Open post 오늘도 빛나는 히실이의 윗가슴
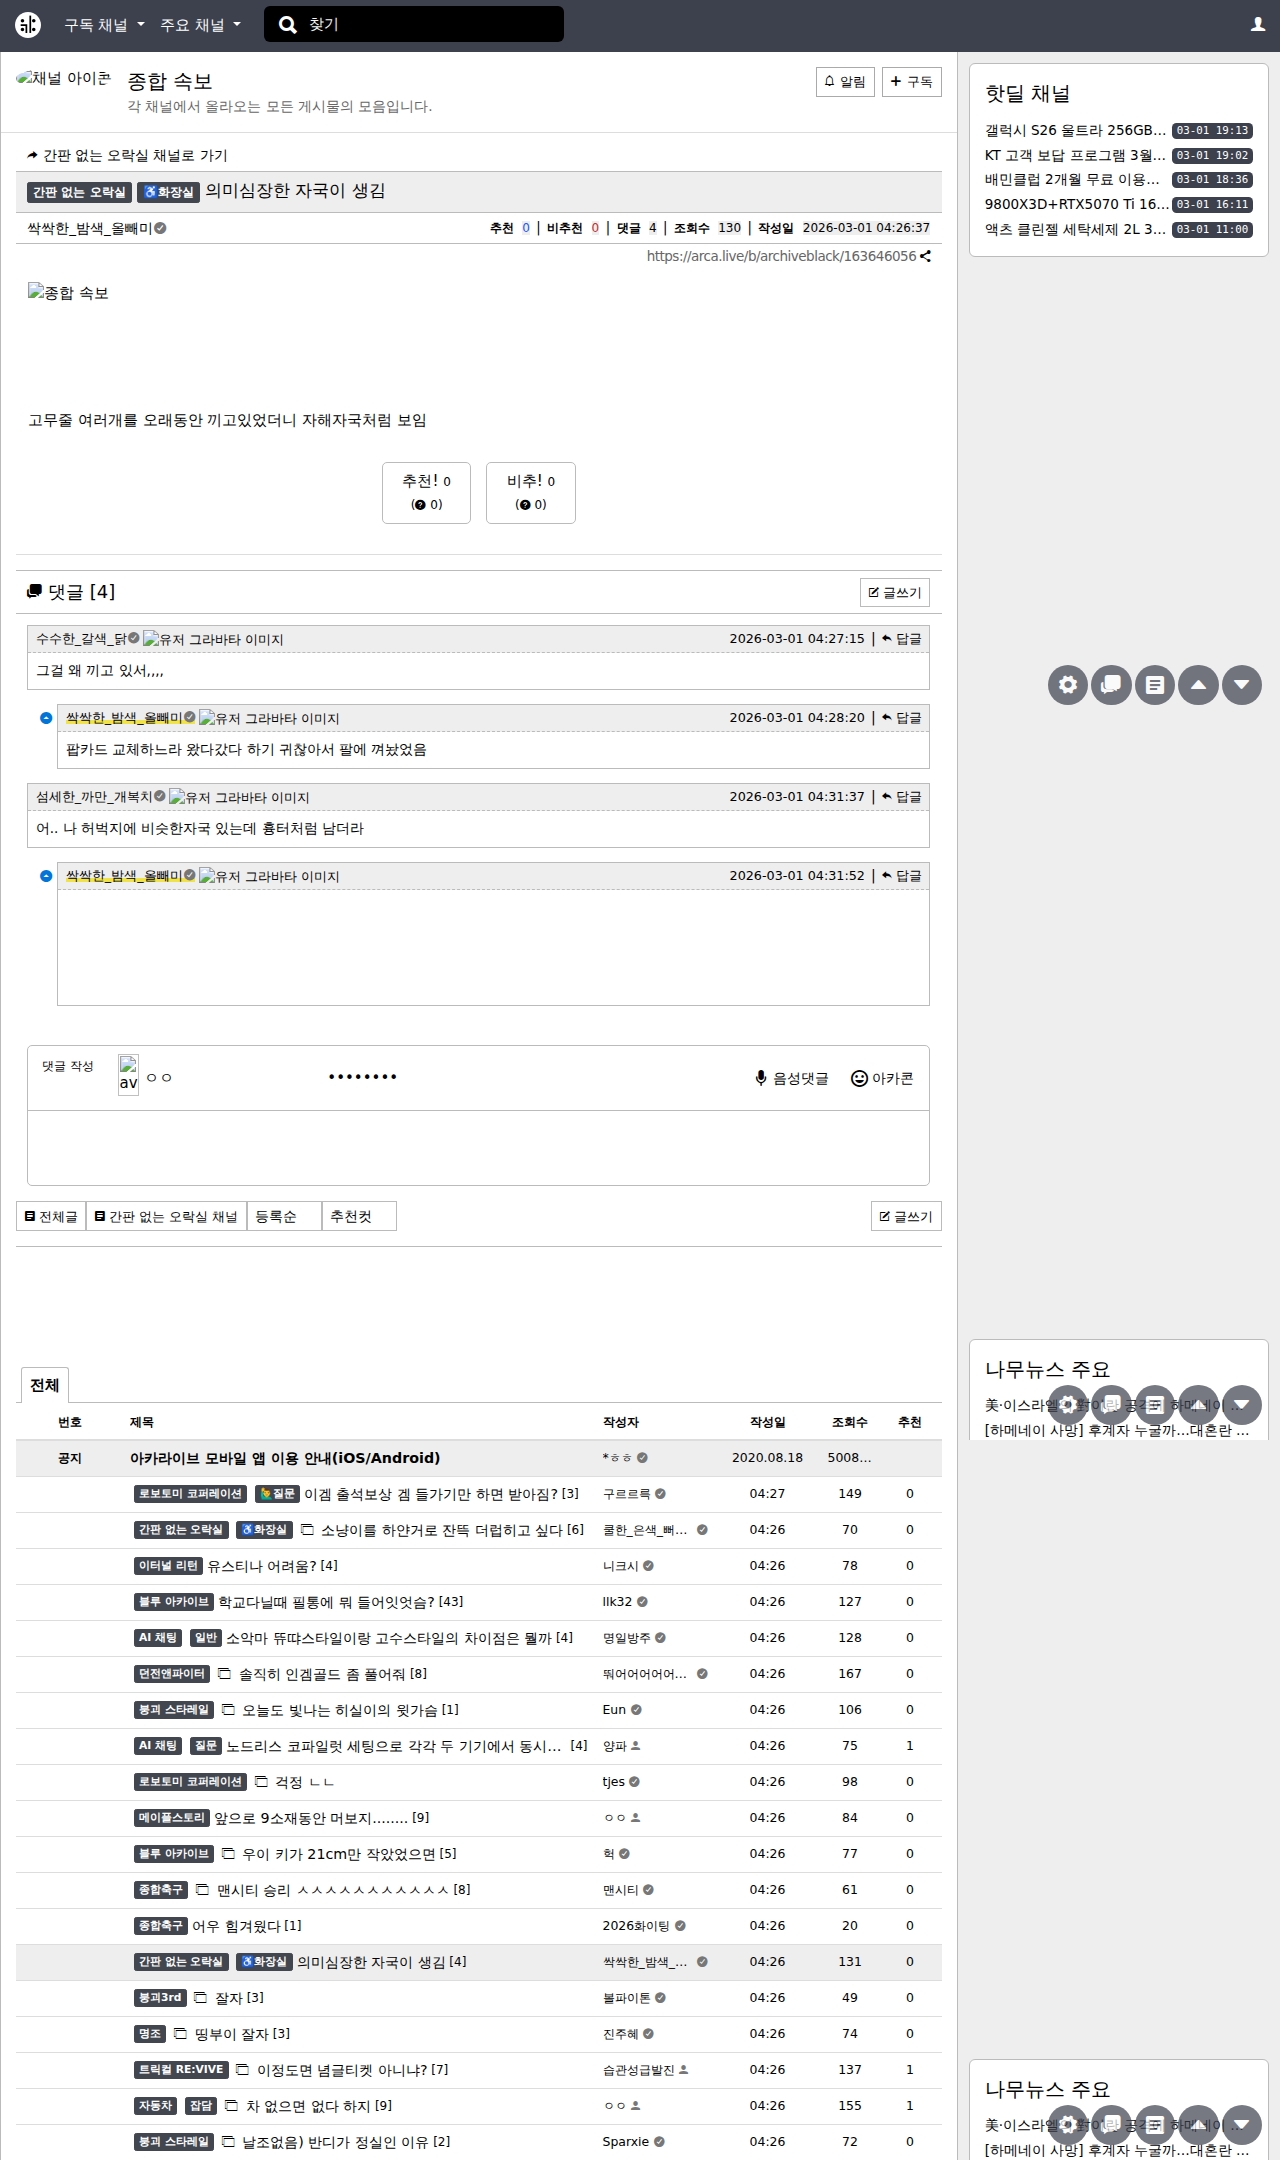This screenshot has height=2160, width=1280. coord(340,1710)
